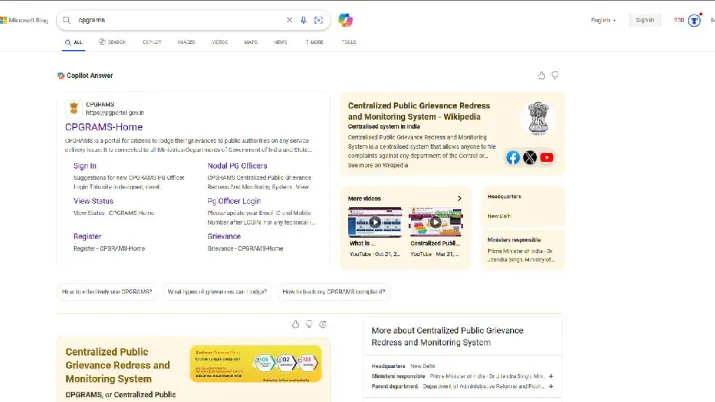Click 'What types of grievances can I lodge?' suggestion
Image resolution: width=715 pixels, height=402 pixels.
pos(217,292)
